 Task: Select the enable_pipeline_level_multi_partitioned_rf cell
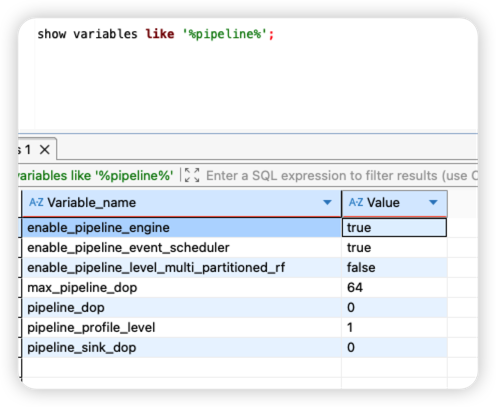(x=182, y=268)
